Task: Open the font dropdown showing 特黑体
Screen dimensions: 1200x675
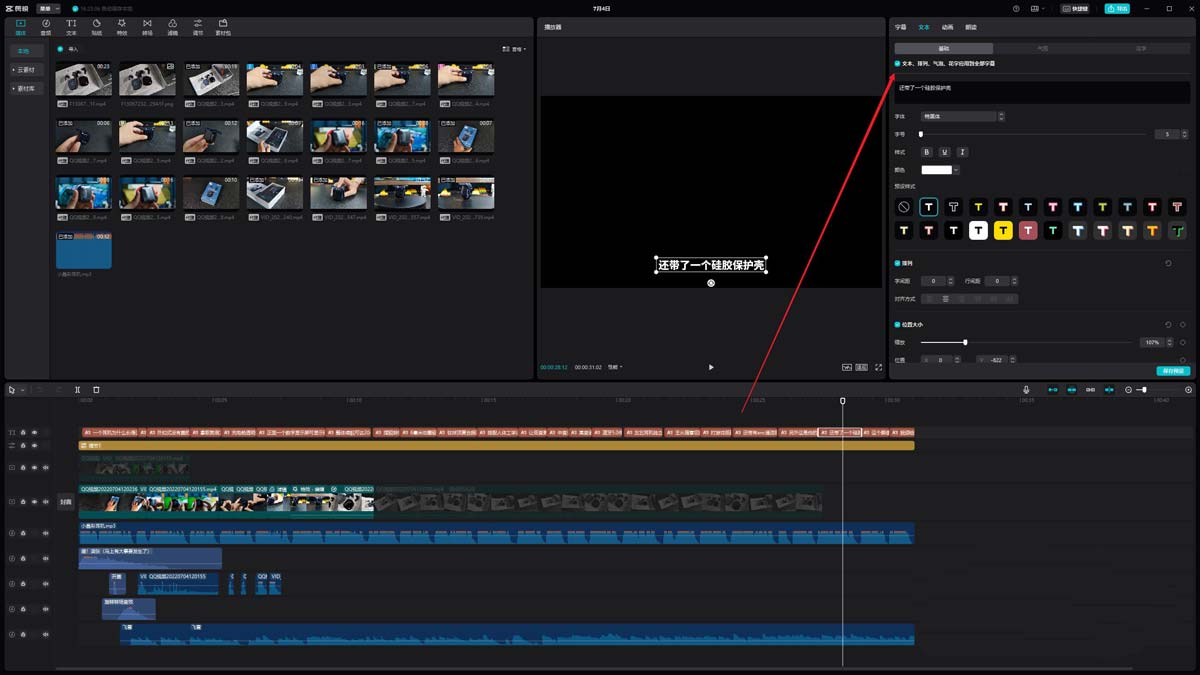Action: coord(963,116)
